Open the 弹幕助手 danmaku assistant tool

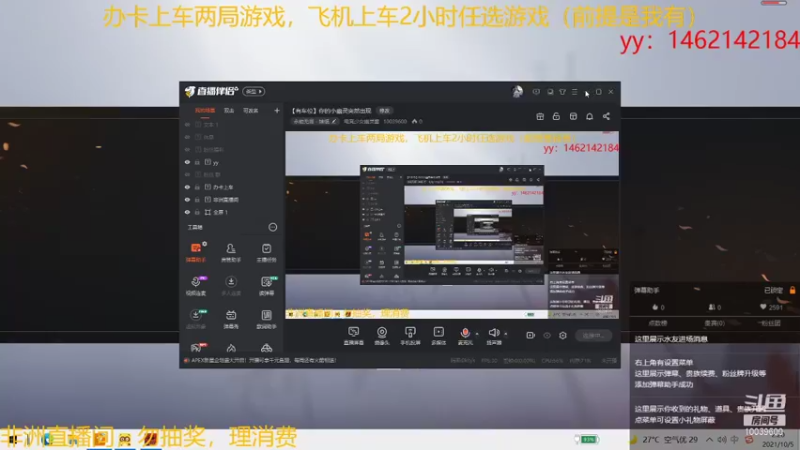point(196,252)
